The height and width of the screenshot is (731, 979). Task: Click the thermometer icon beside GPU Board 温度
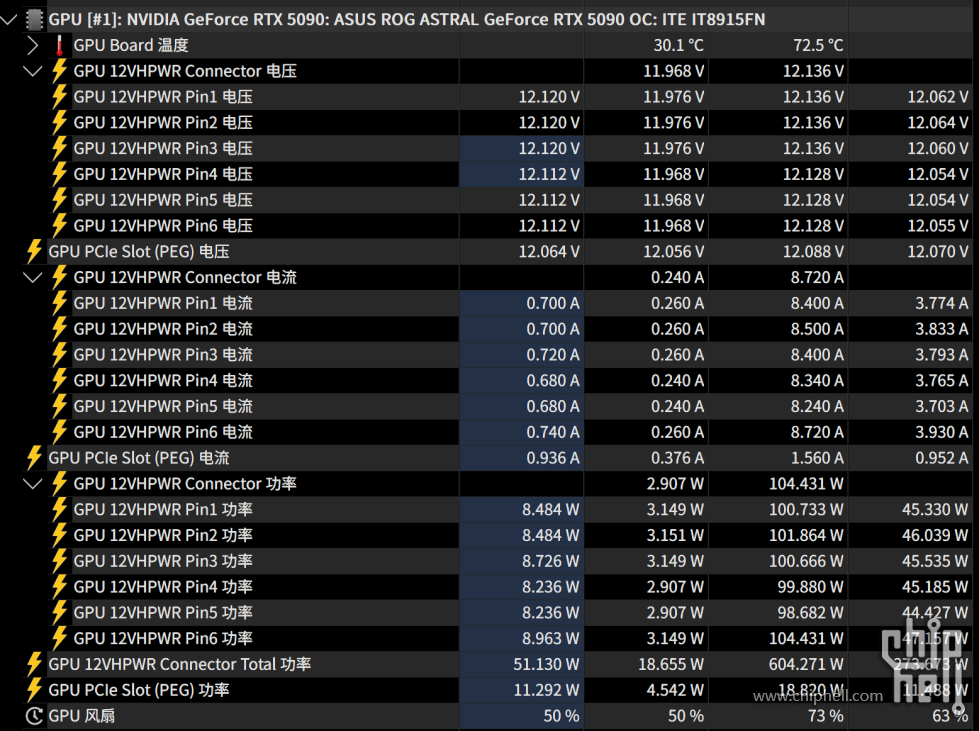tap(59, 46)
